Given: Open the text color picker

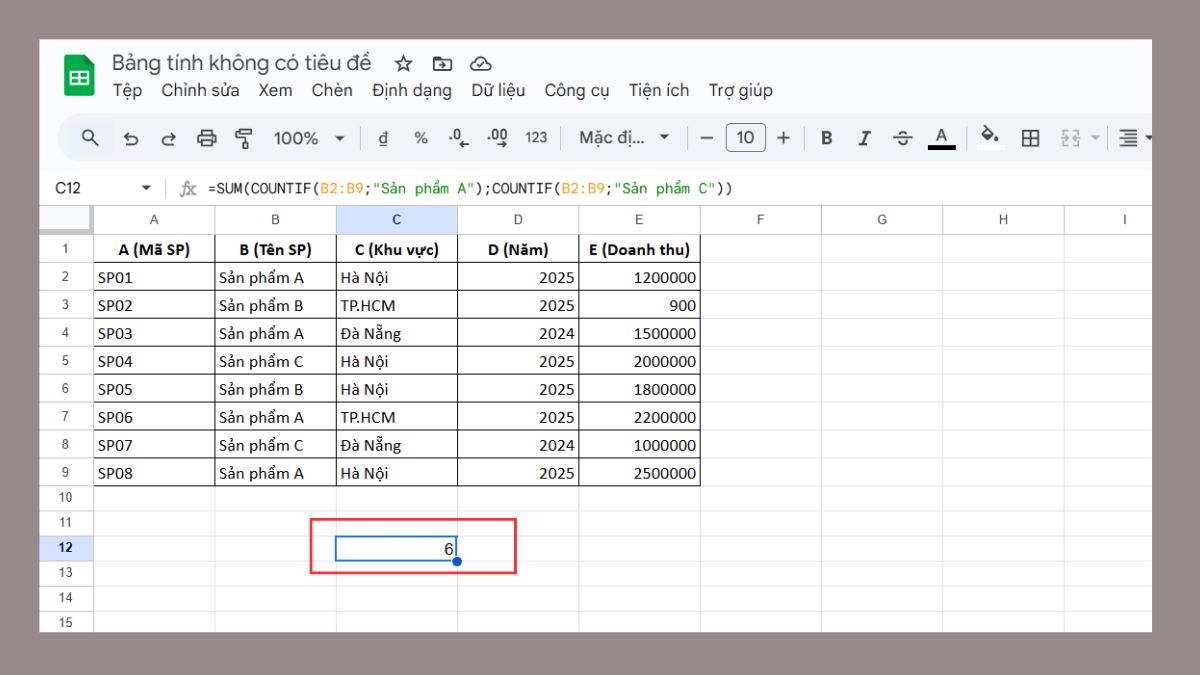Looking at the screenshot, I should [941, 138].
